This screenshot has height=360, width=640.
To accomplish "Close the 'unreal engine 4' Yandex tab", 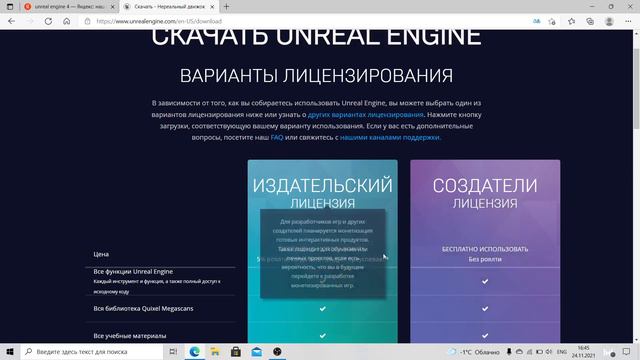I will 113,7.
